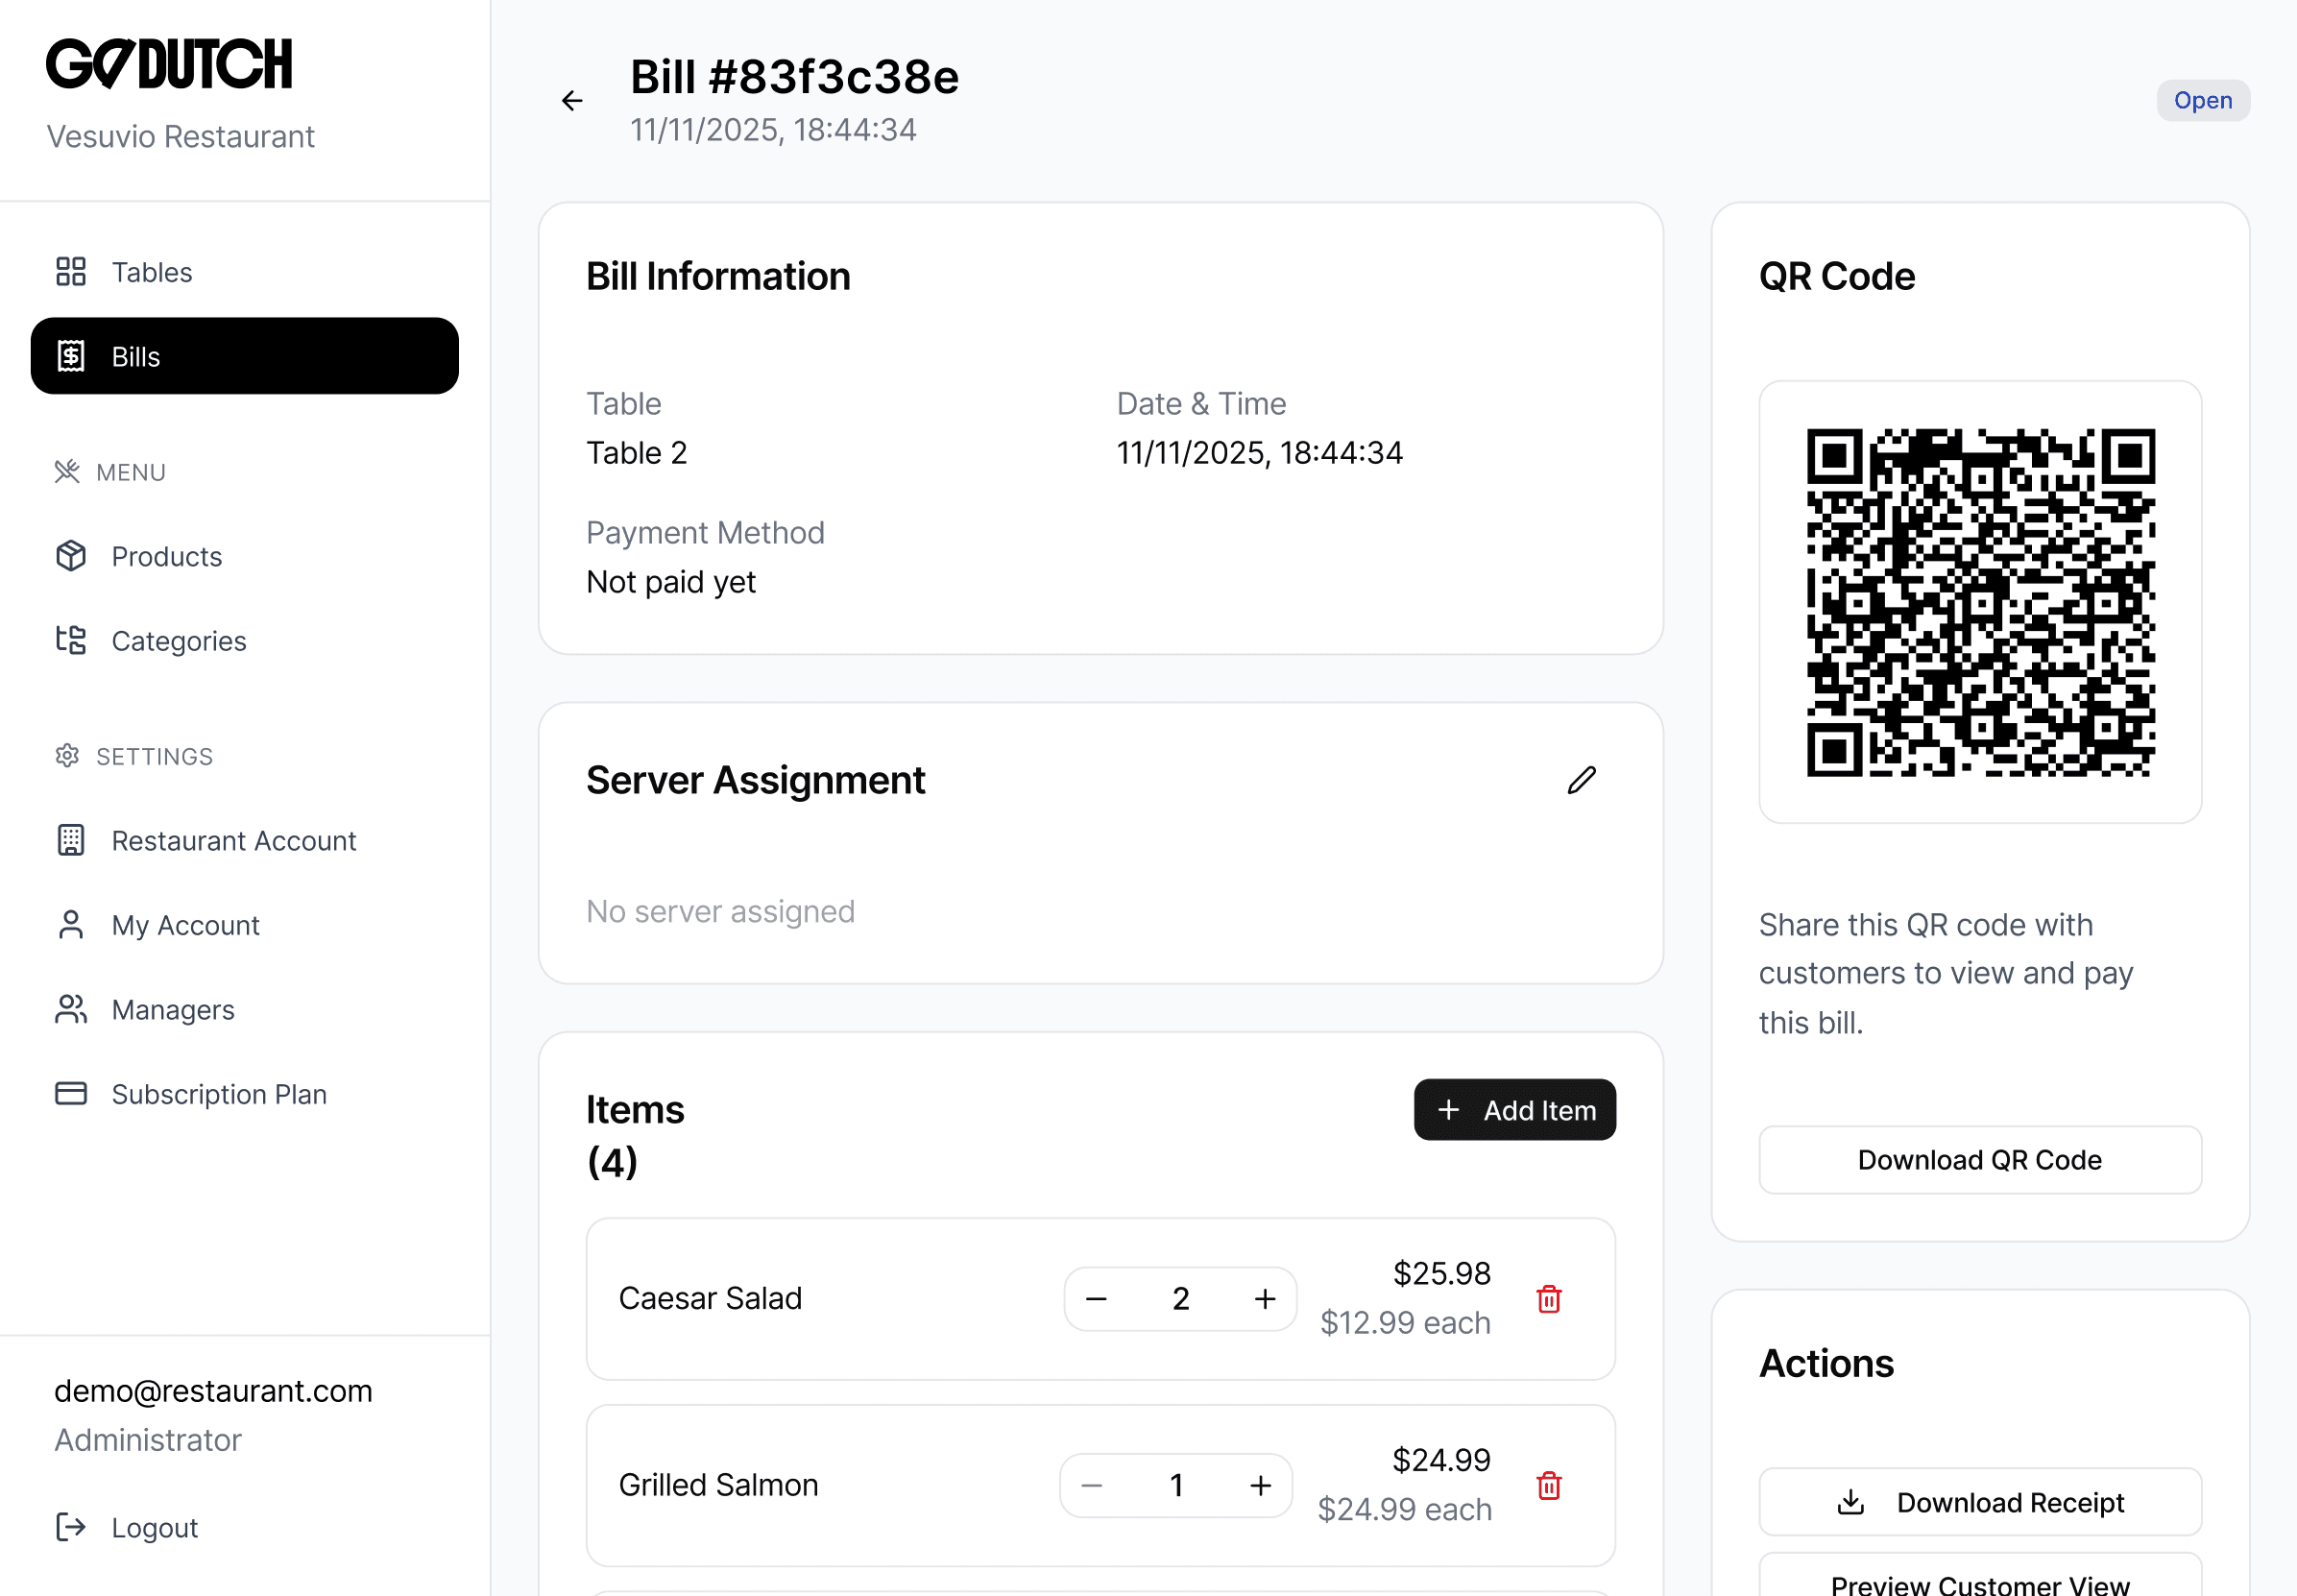2297x1596 pixels.
Task: Open Categories from the sidebar
Action: click(178, 640)
